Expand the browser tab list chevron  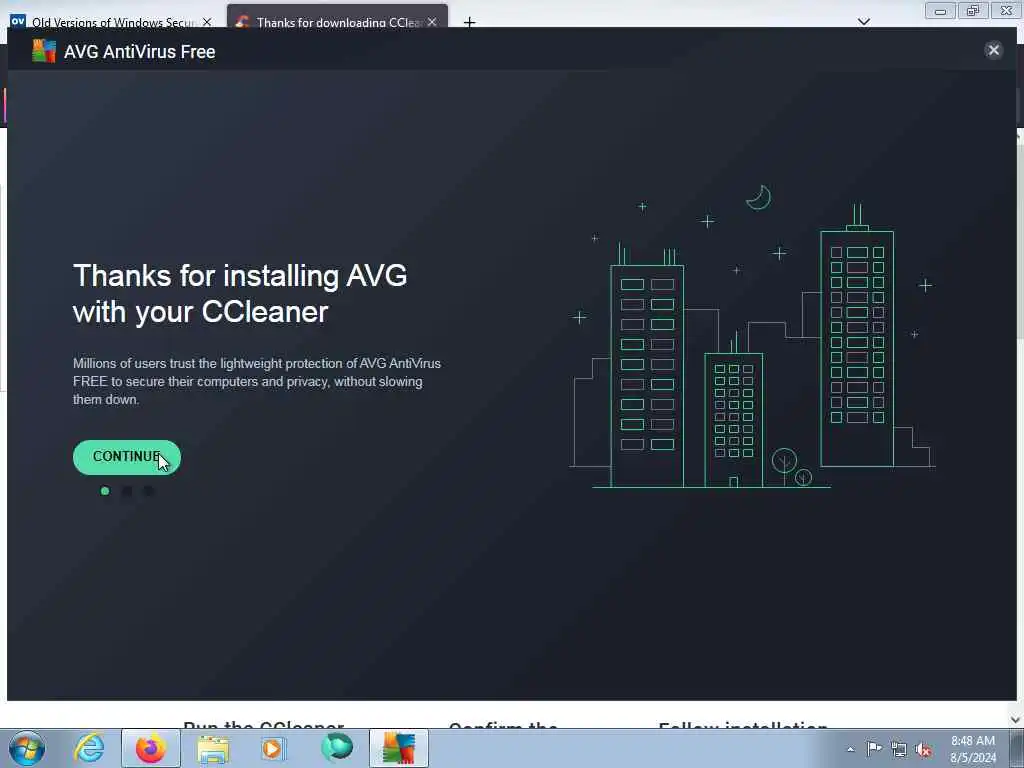point(863,22)
